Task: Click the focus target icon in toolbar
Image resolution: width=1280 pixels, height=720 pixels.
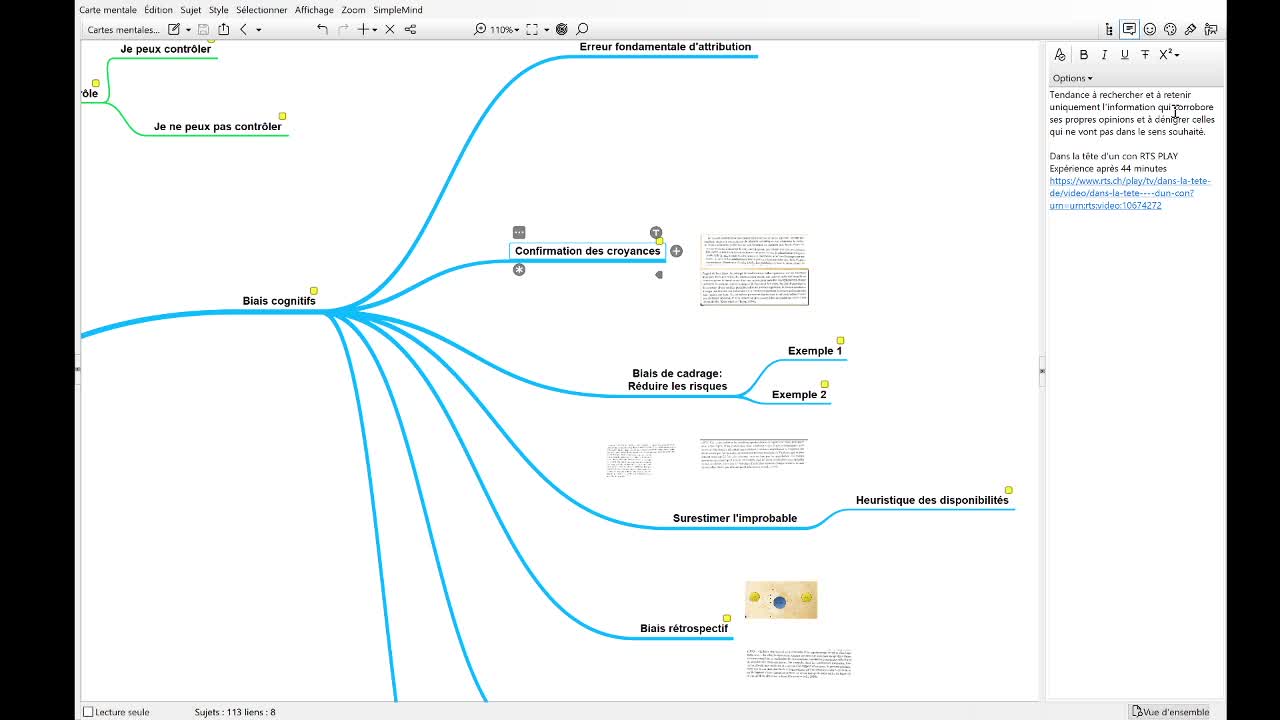Action: 561,29
